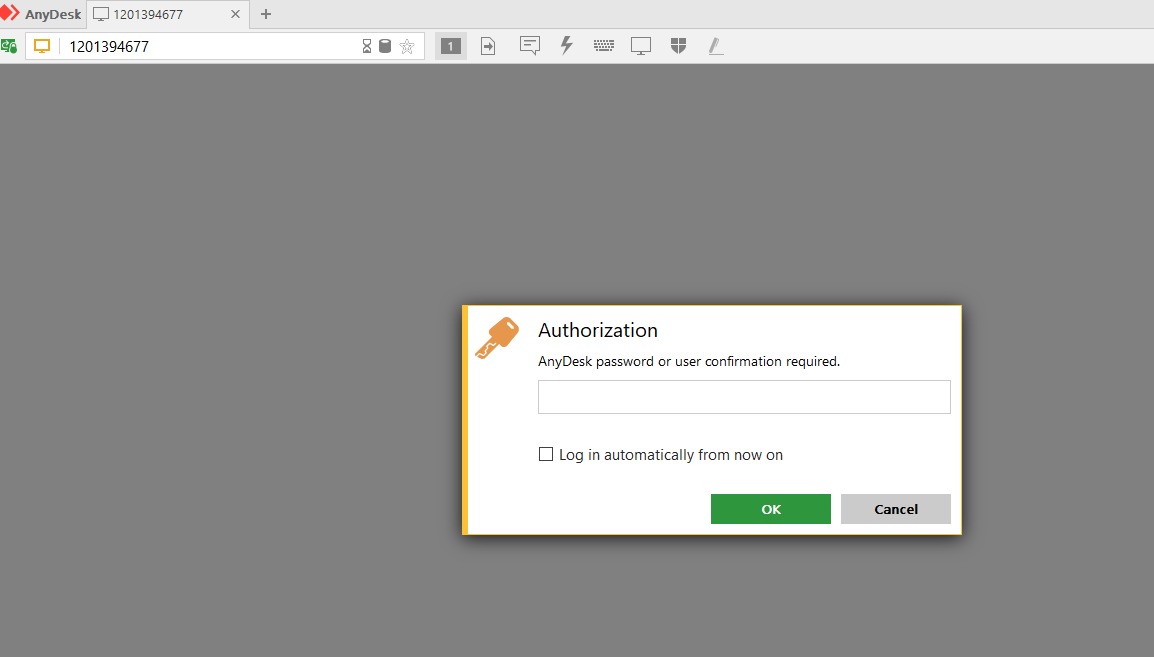Open the keyboard settings icon

click(603, 46)
